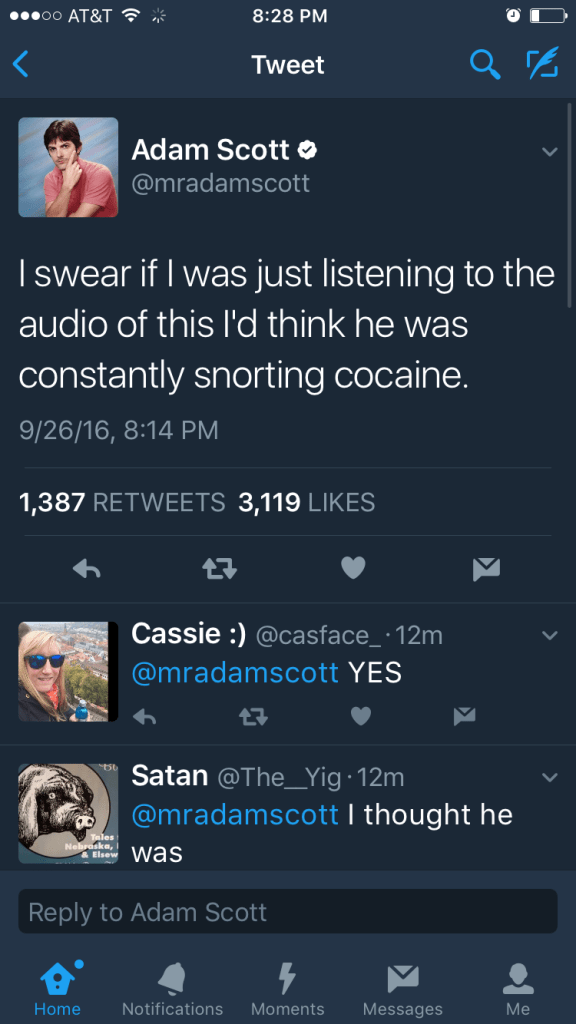View the 1,387 retweets list
The width and height of the screenshot is (576, 1024).
click(122, 502)
